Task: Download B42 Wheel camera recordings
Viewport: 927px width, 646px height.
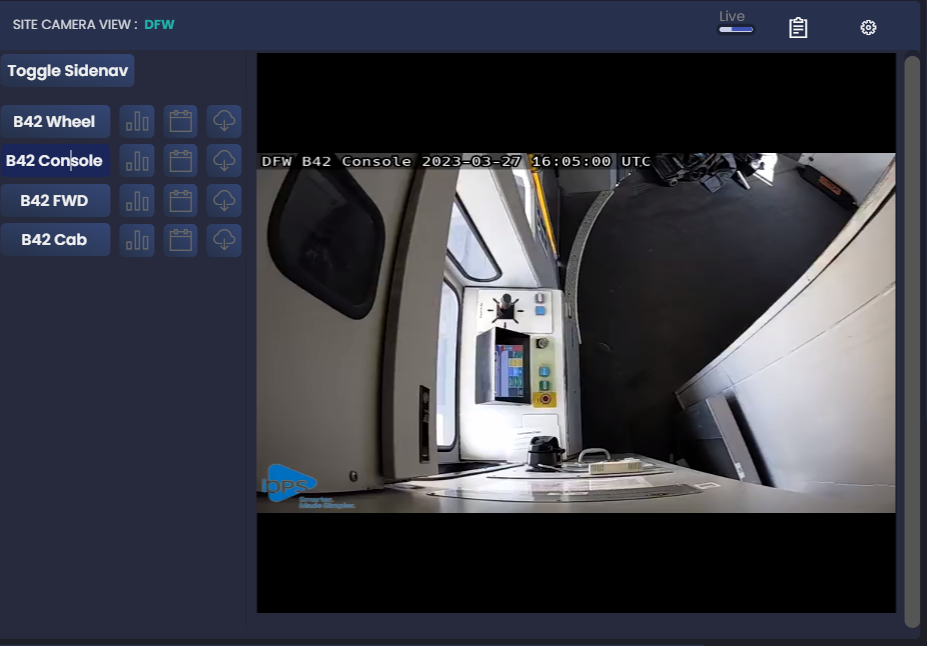Action: tap(224, 121)
